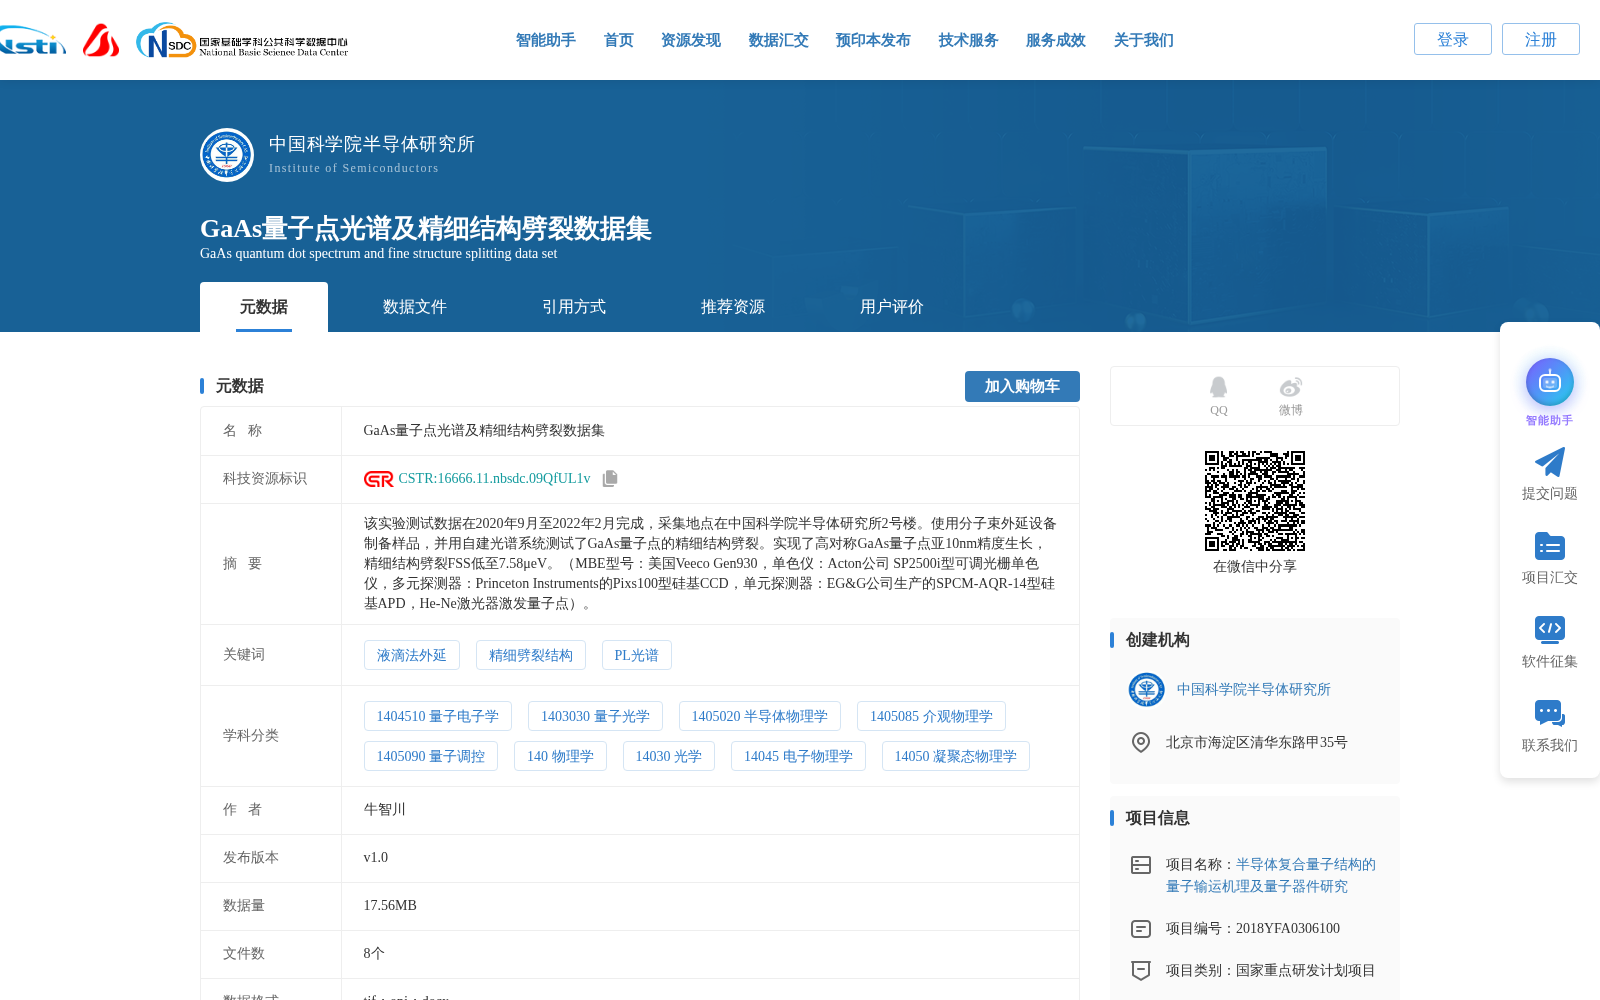1600x1000 pixels.
Task: Click the header title 中国科学院半导体研究所
Action: tap(372, 144)
